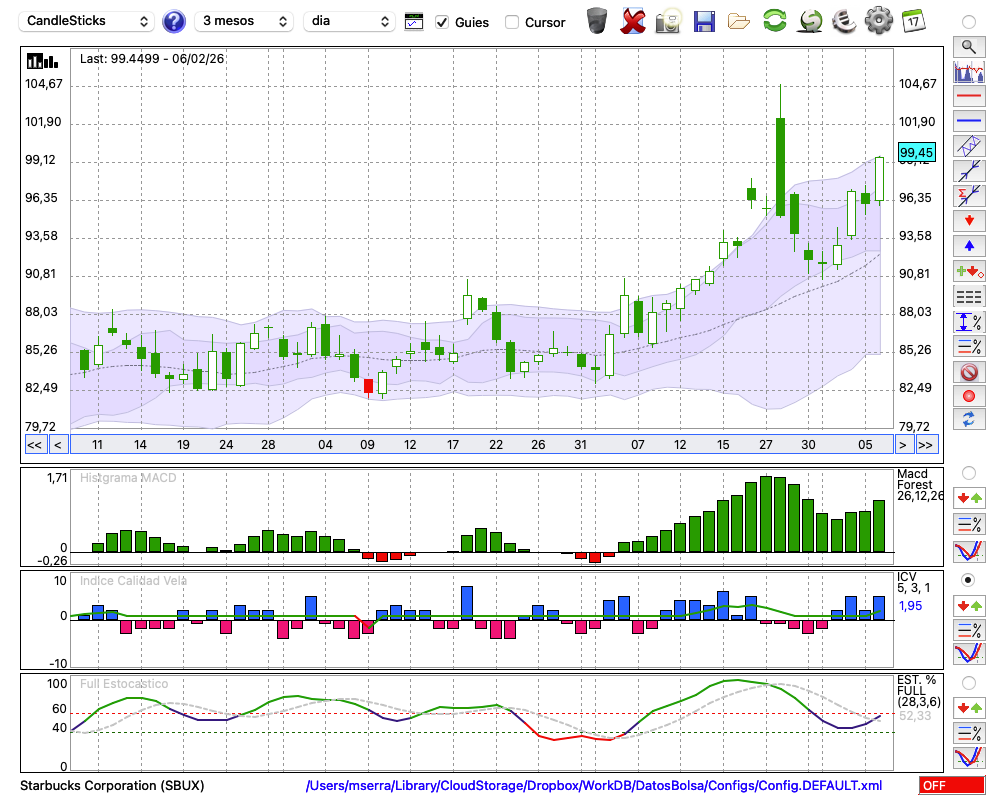Viewport: 1000px width, 800px height.
Task: Open the settings gear icon
Action: tap(878, 20)
